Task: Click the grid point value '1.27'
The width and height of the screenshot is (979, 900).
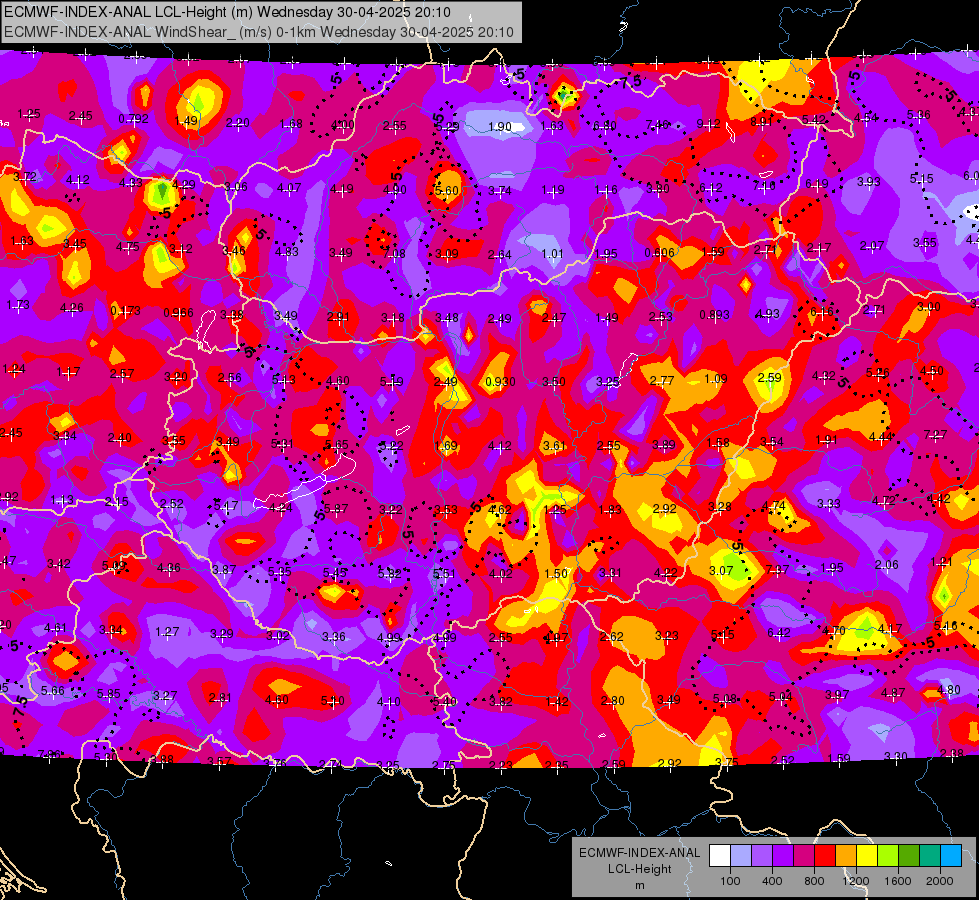Action: [167, 632]
